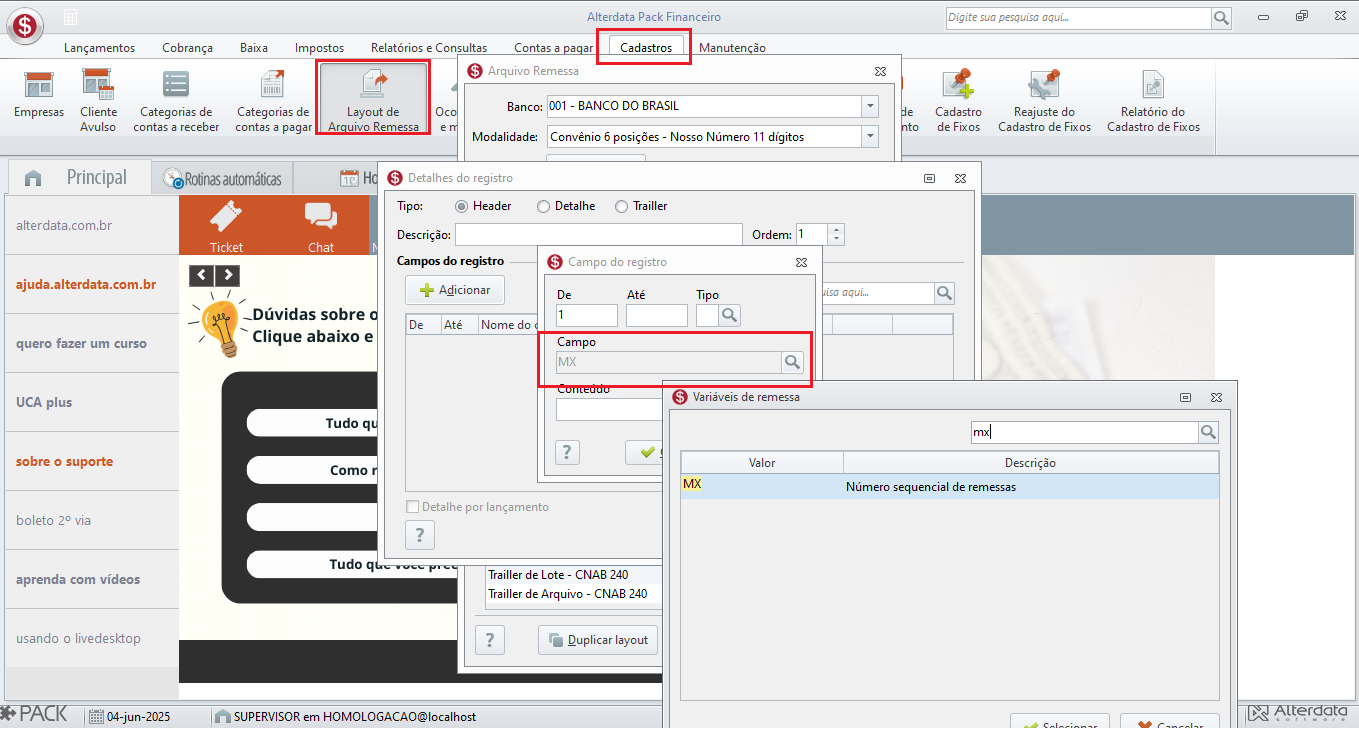Open the Chat icon on orange bar
Image resolution: width=1359 pixels, height=751 pixels.
[x=321, y=225]
